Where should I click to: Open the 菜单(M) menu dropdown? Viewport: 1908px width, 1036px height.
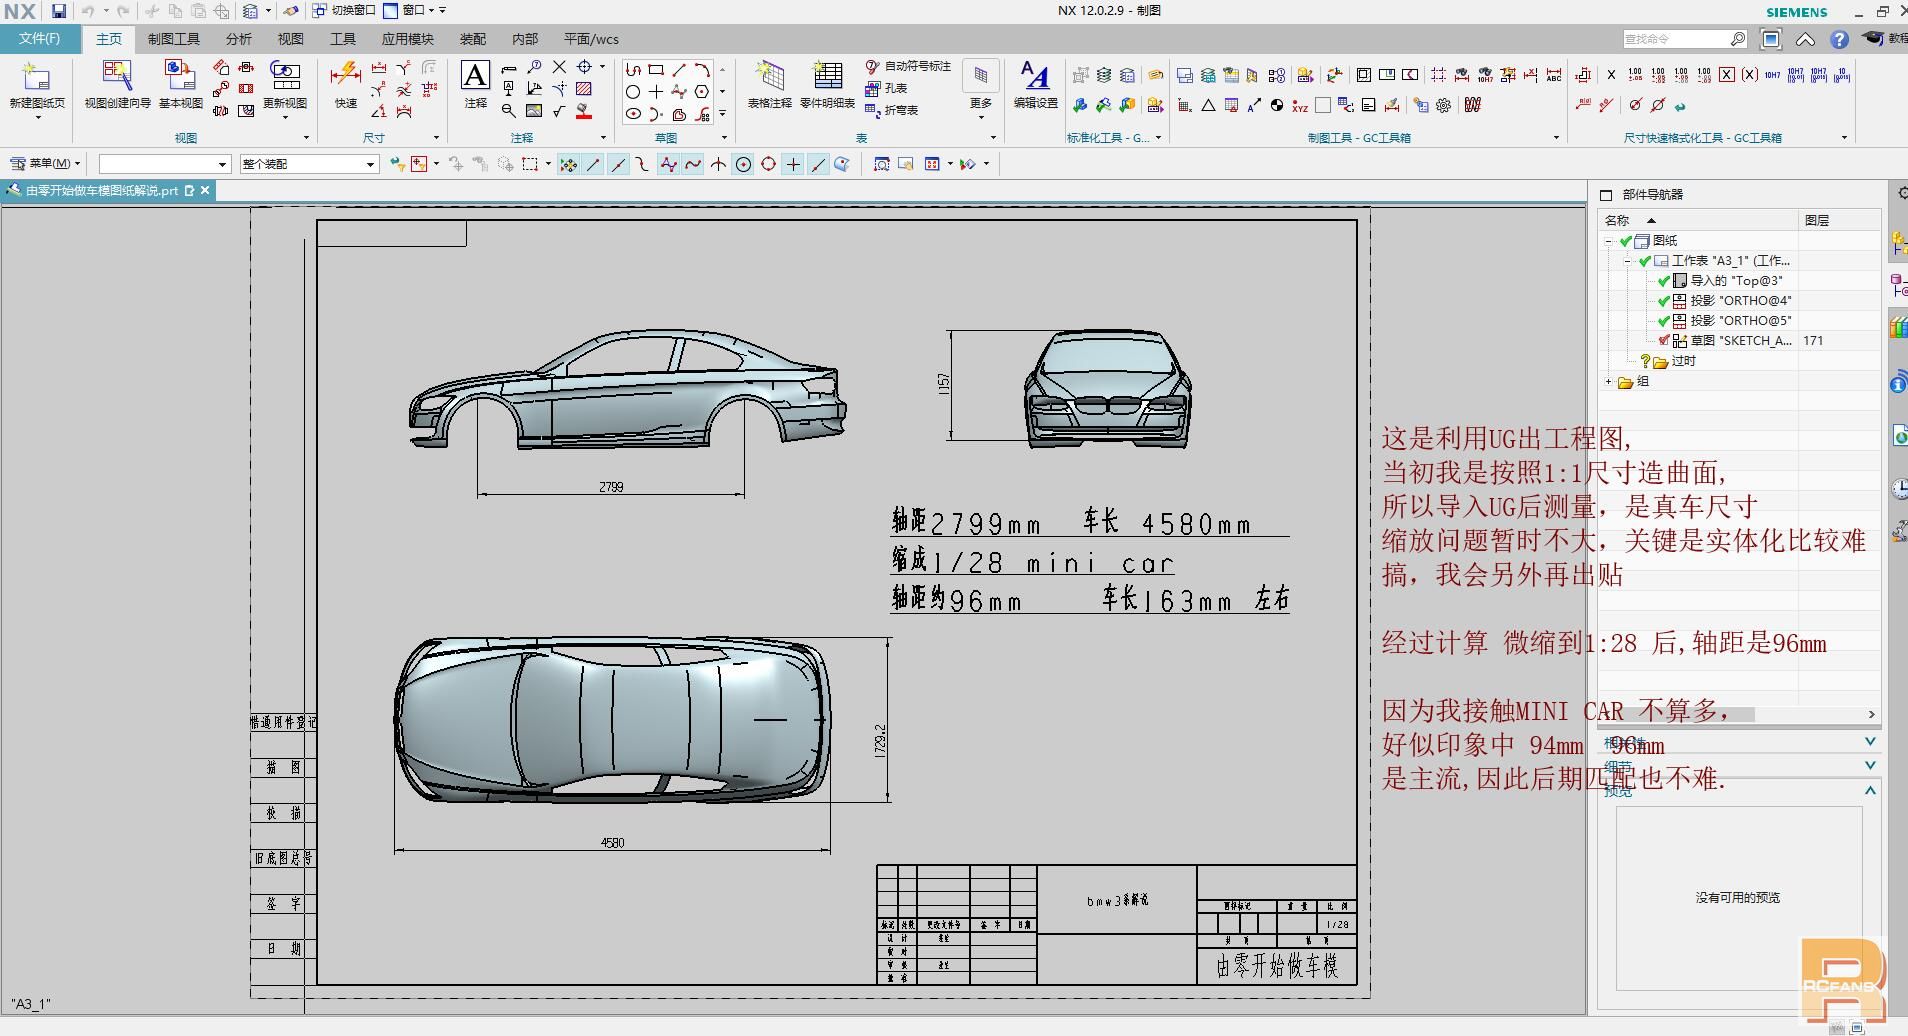[46, 163]
